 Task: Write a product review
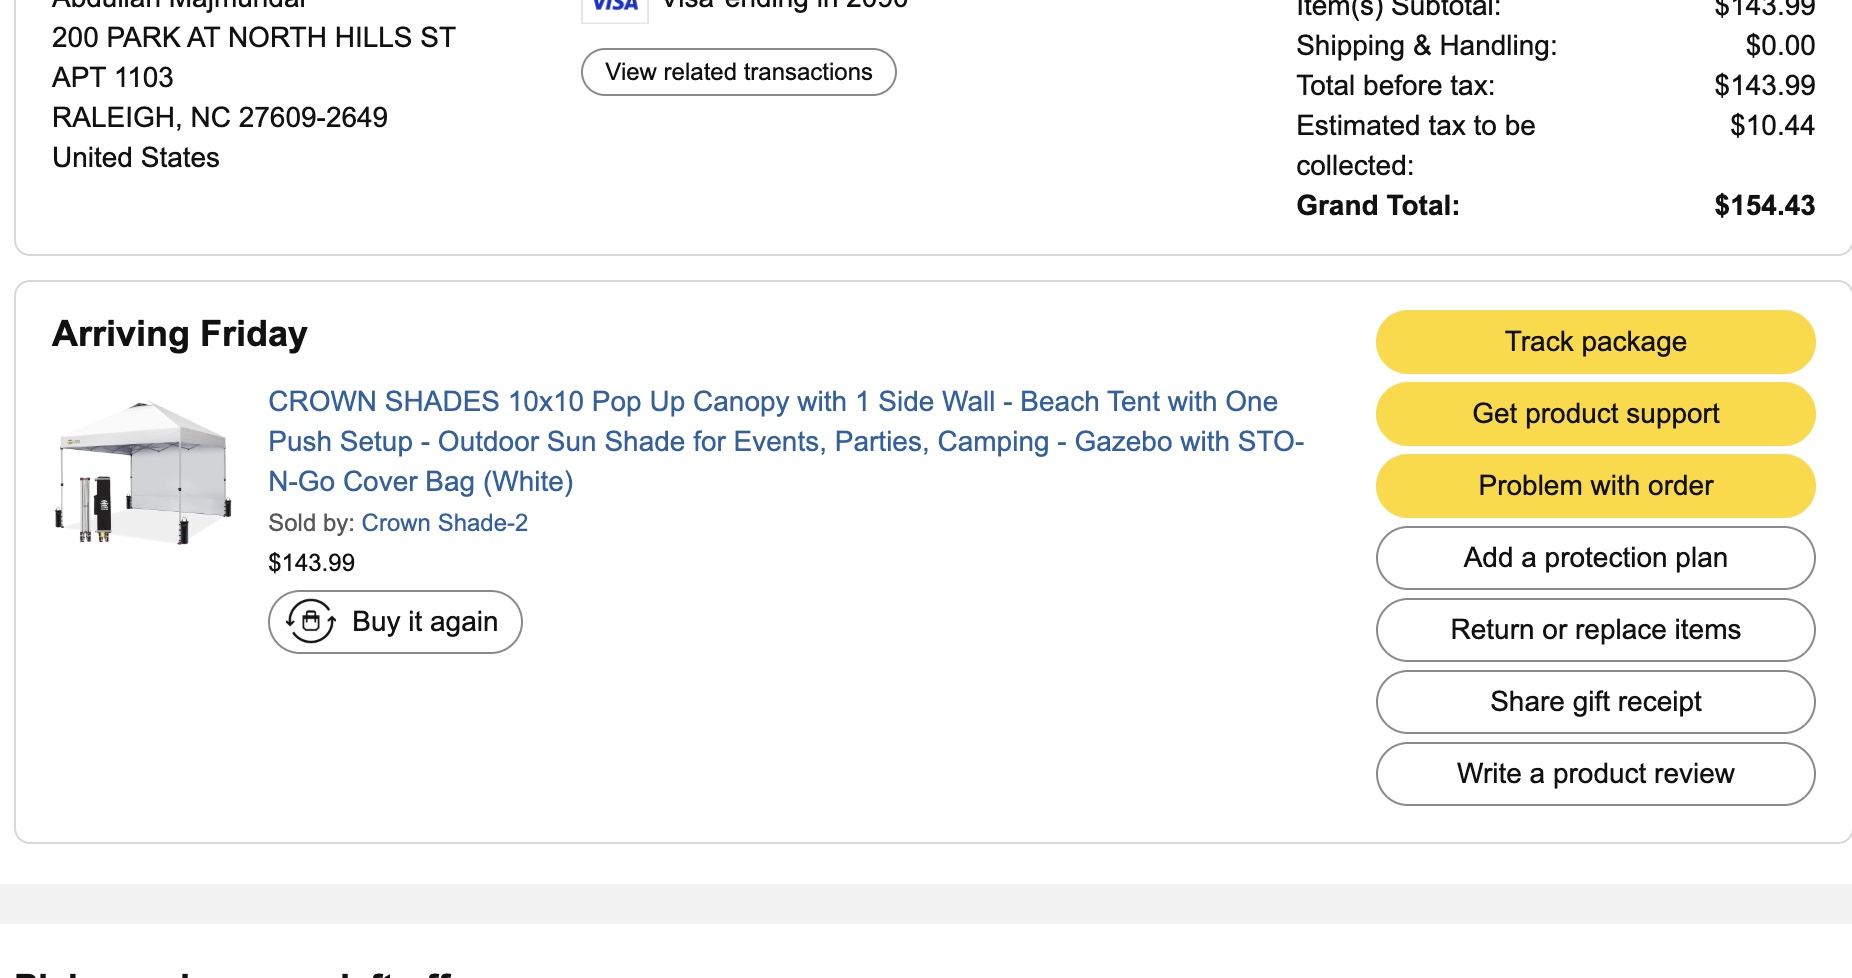click(1595, 774)
